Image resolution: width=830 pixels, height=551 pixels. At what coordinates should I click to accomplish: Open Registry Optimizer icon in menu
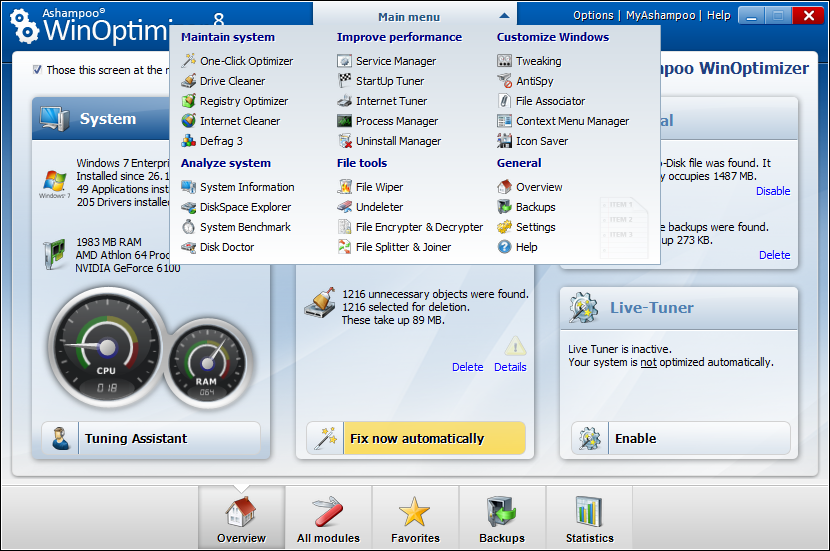coord(188,101)
